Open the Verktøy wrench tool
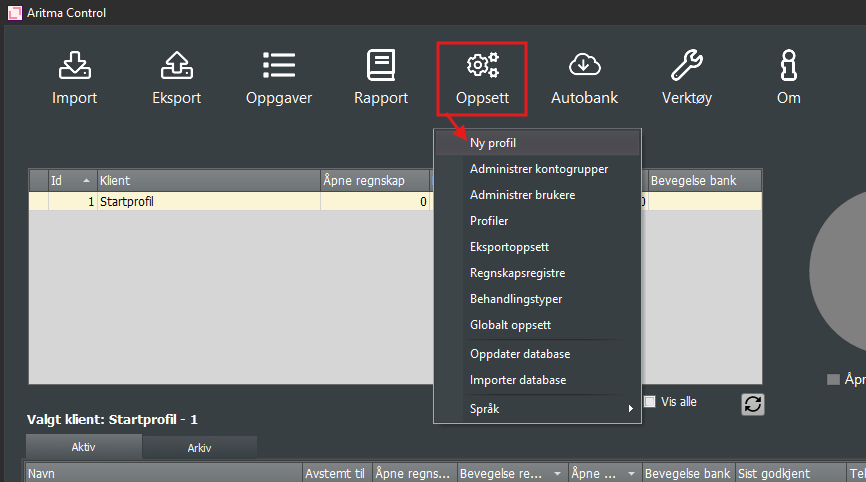 coord(686,77)
